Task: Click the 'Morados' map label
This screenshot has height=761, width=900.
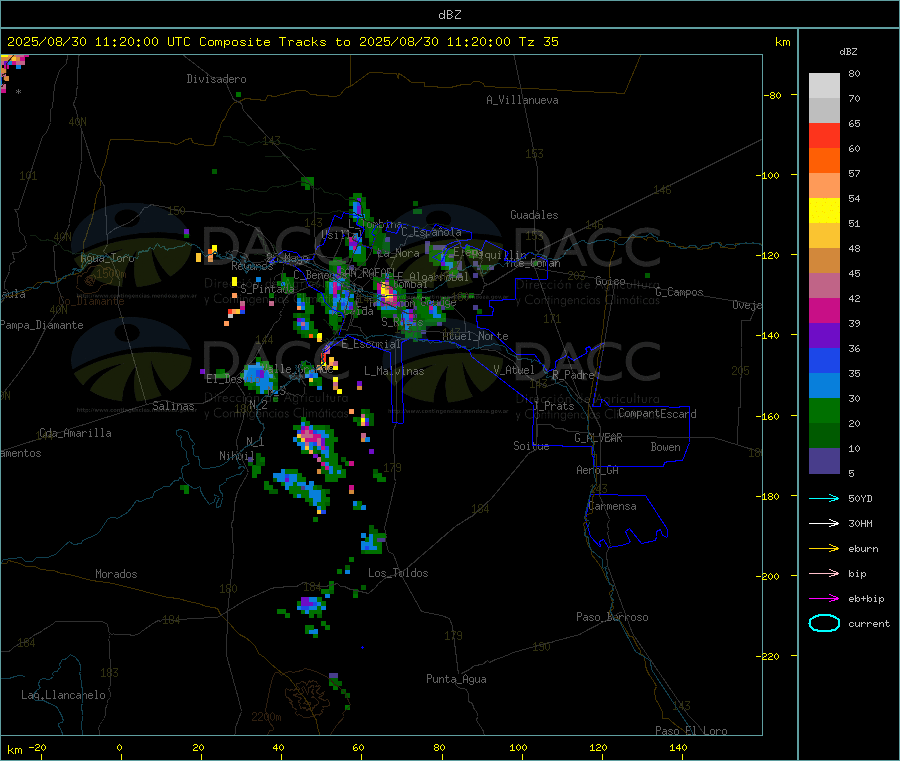Action: [x=116, y=574]
